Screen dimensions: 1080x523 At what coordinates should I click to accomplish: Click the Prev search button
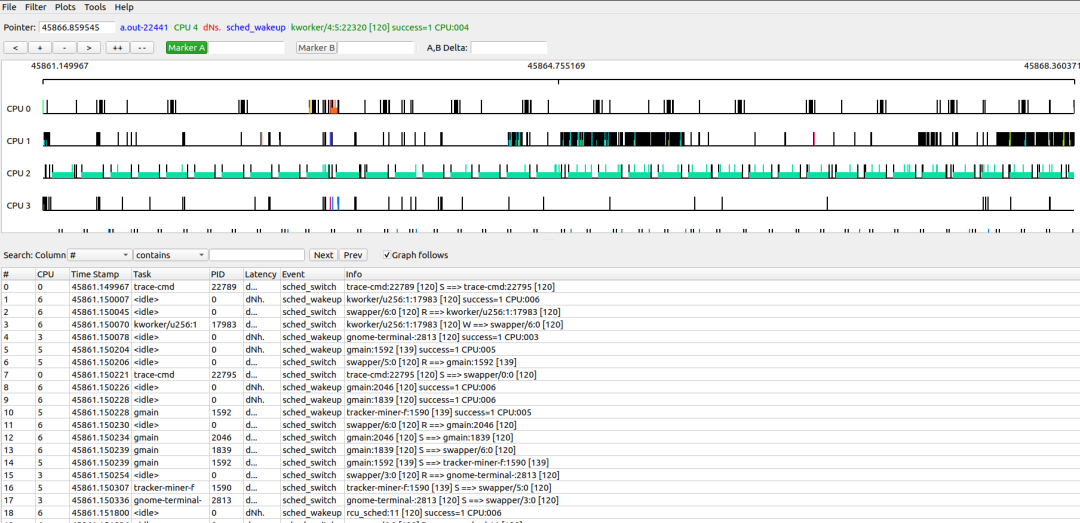click(x=353, y=255)
